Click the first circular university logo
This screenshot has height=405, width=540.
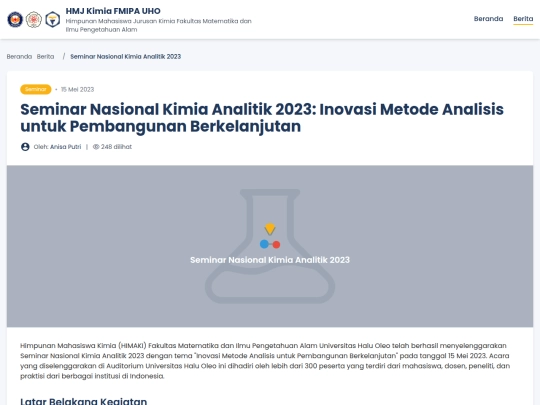[15, 19]
